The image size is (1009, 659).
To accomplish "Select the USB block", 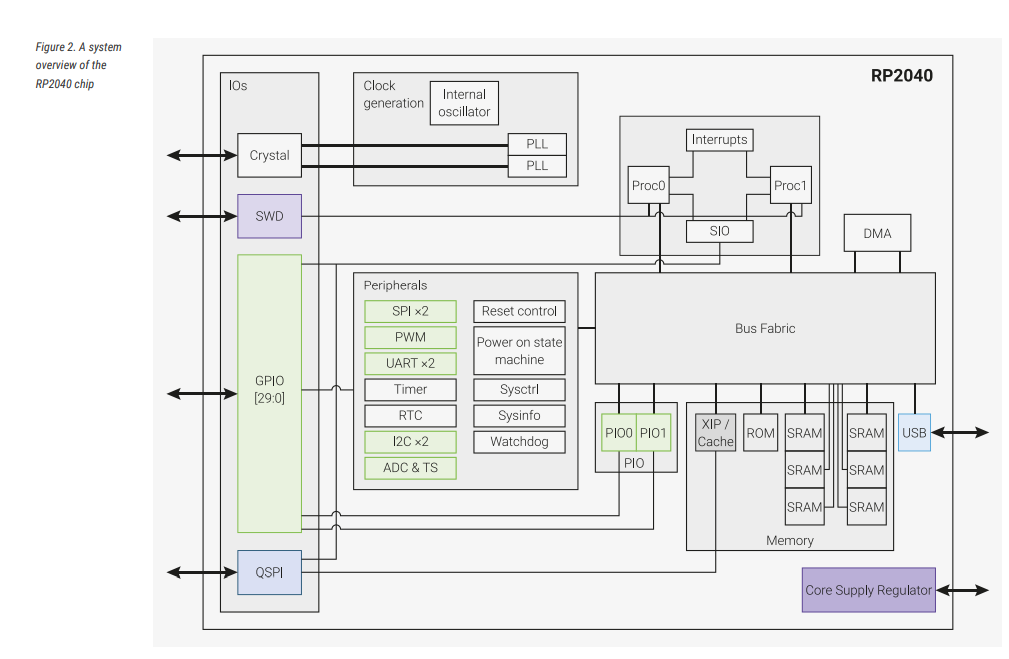I will (913, 433).
